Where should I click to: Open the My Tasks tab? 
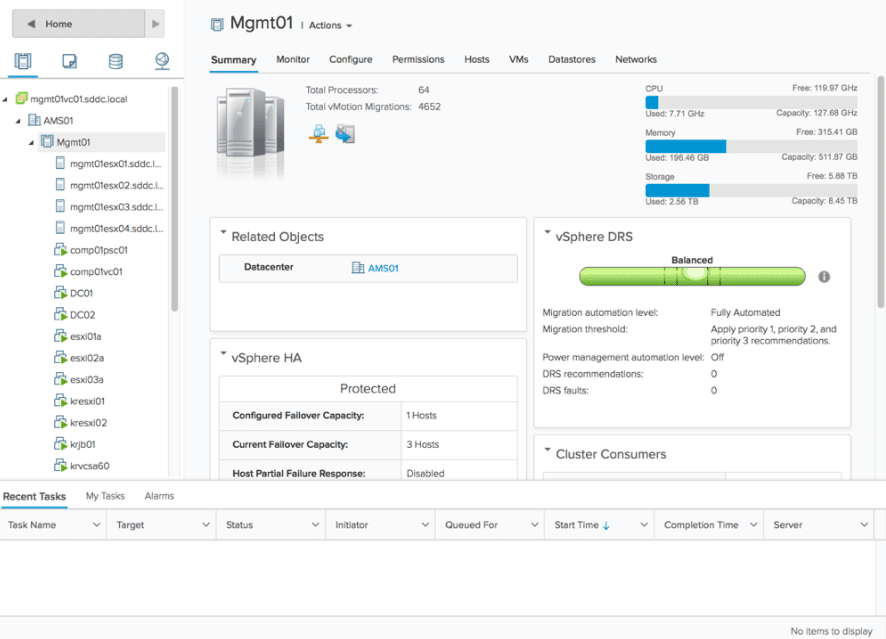(x=105, y=496)
